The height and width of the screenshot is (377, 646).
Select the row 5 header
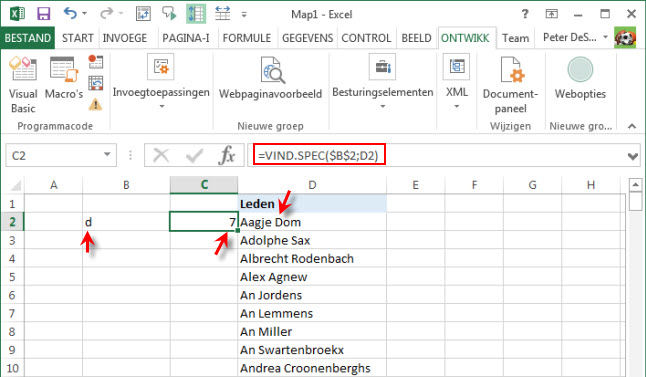pyautogui.click(x=12, y=276)
